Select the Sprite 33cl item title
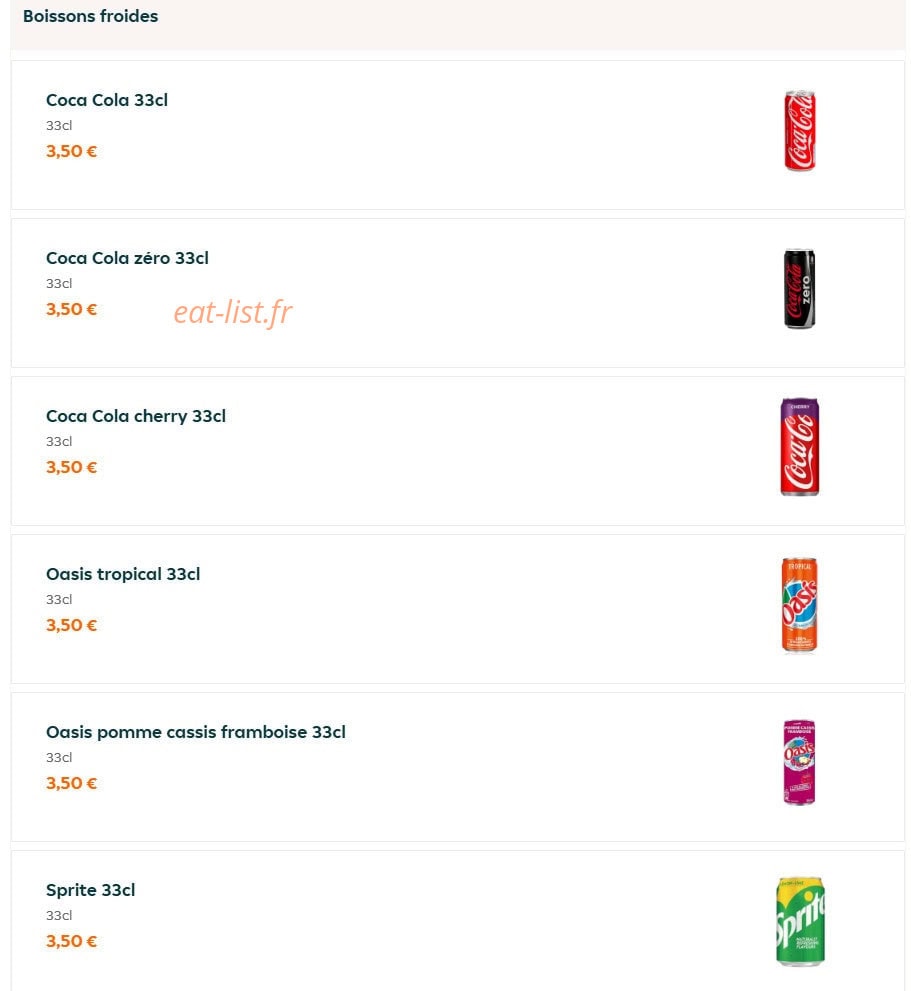 tap(90, 890)
